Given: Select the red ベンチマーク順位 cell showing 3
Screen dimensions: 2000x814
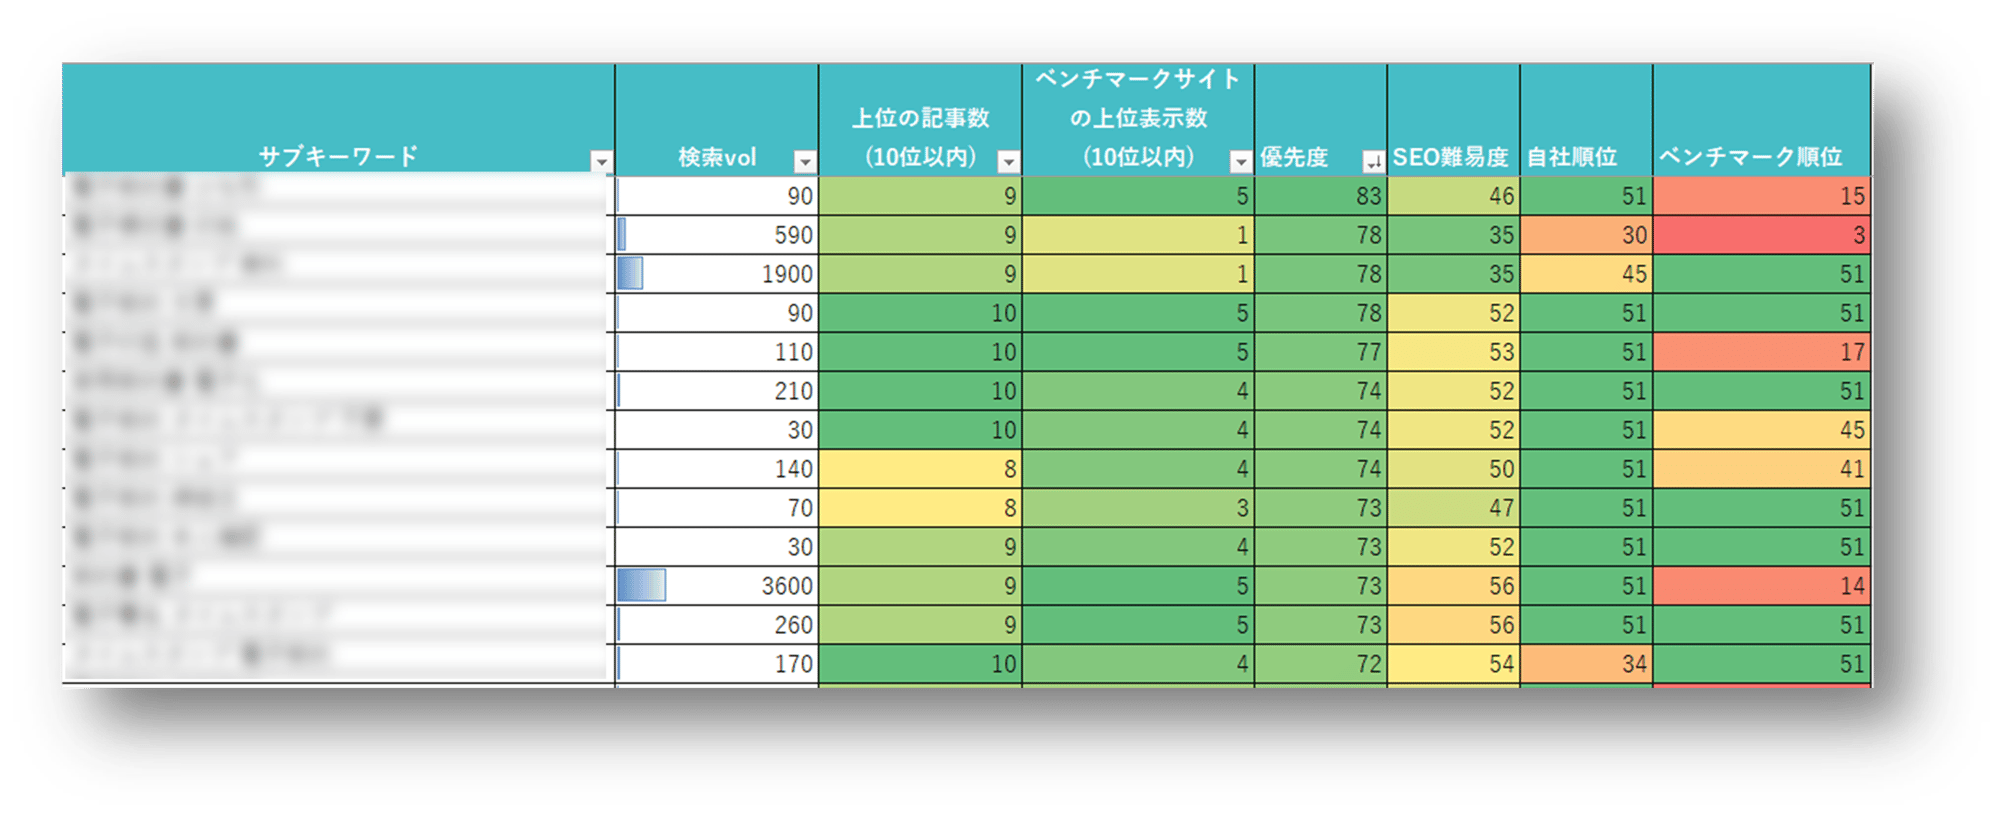Looking at the screenshot, I should coord(1762,235).
